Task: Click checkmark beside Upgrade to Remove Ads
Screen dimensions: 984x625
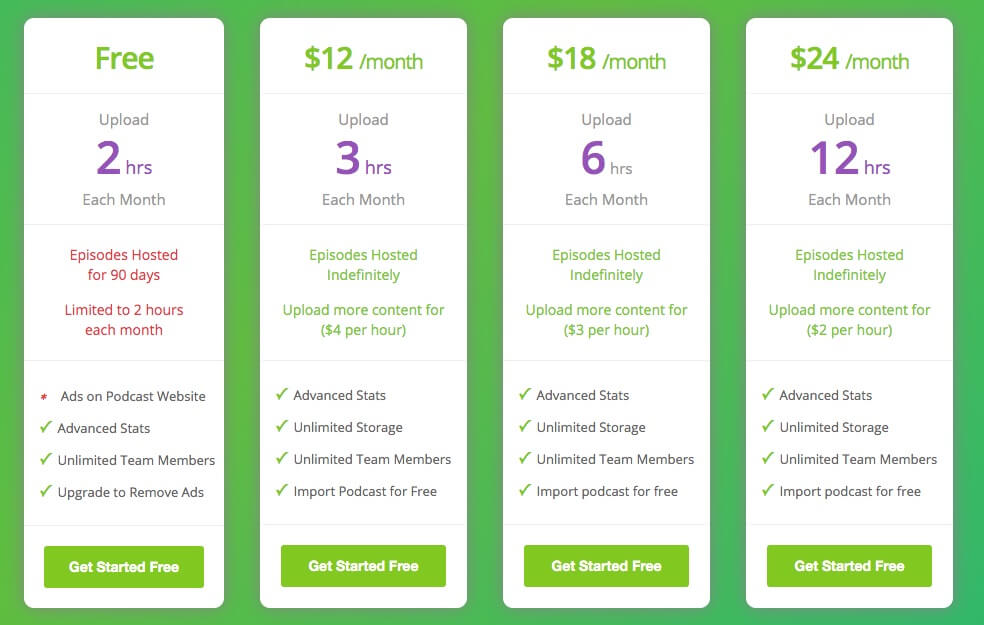Action: click(x=46, y=491)
